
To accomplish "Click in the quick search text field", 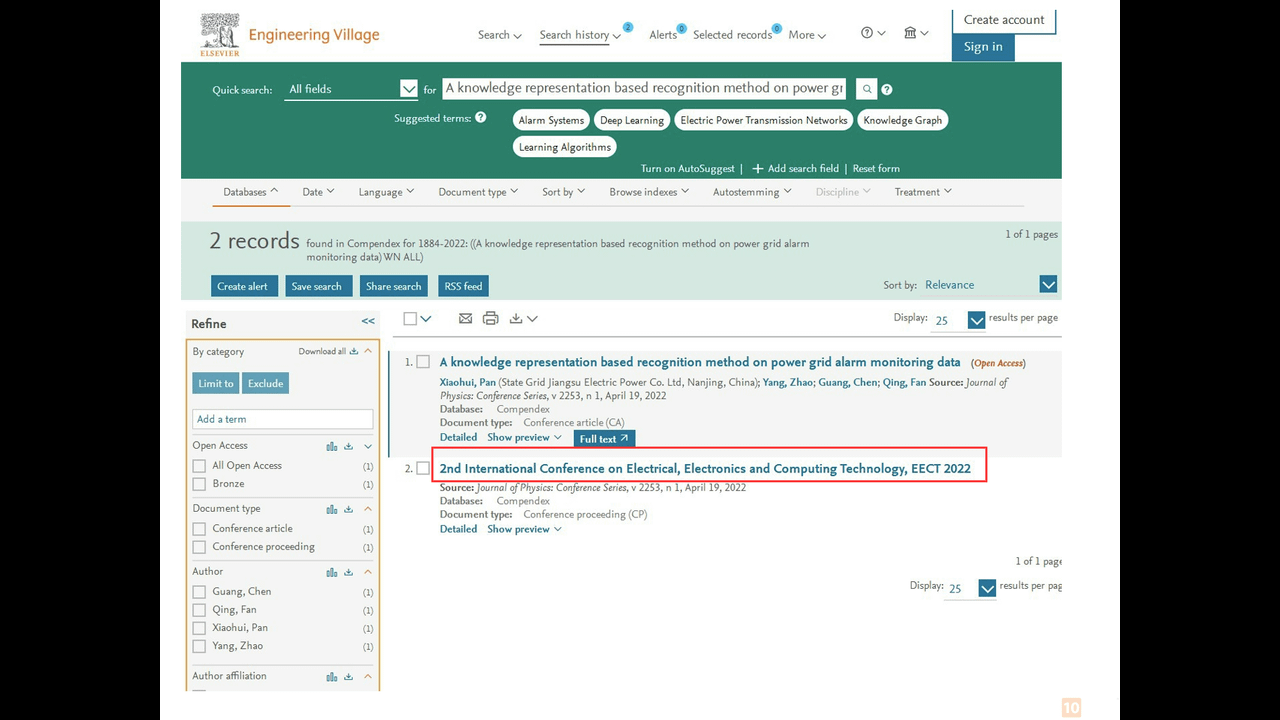I will 645,88.
